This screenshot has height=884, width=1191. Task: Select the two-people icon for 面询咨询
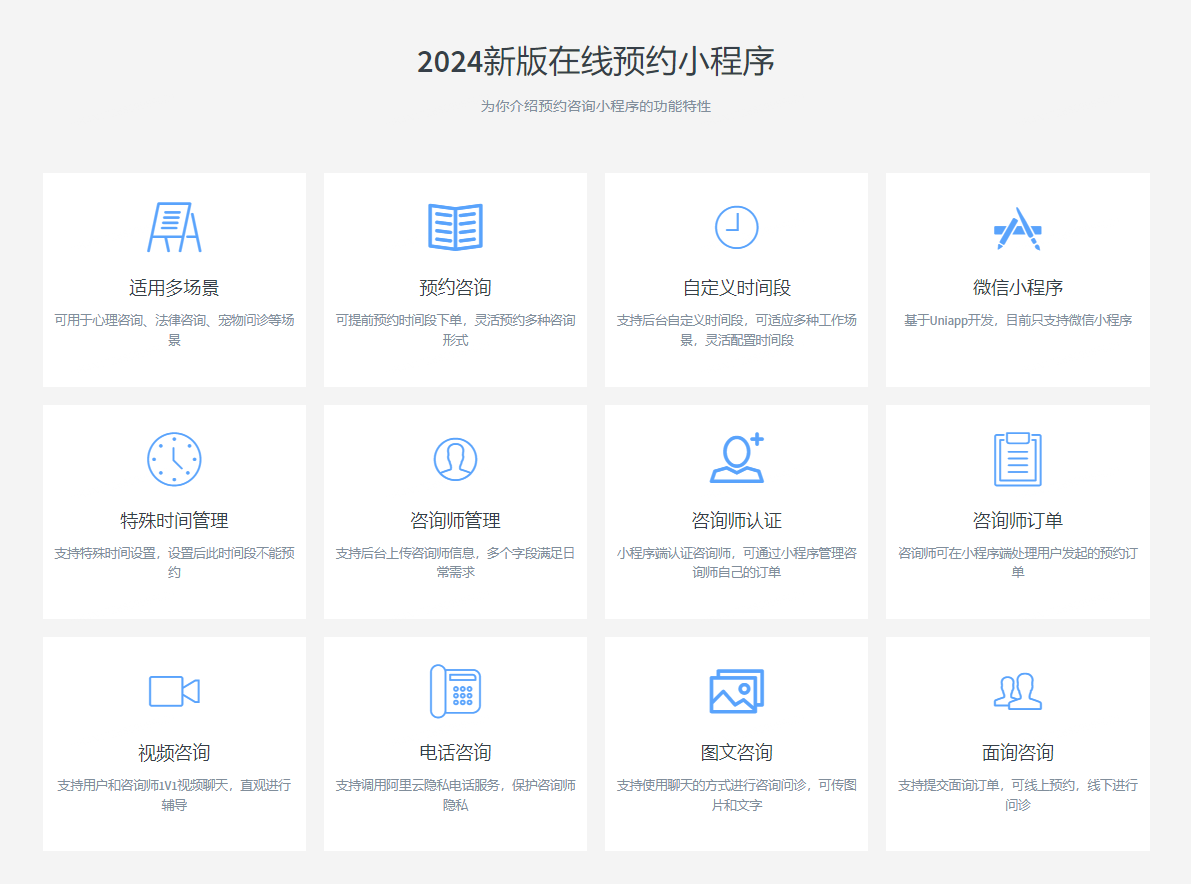pyautogui.click(x=1017, y=691)
